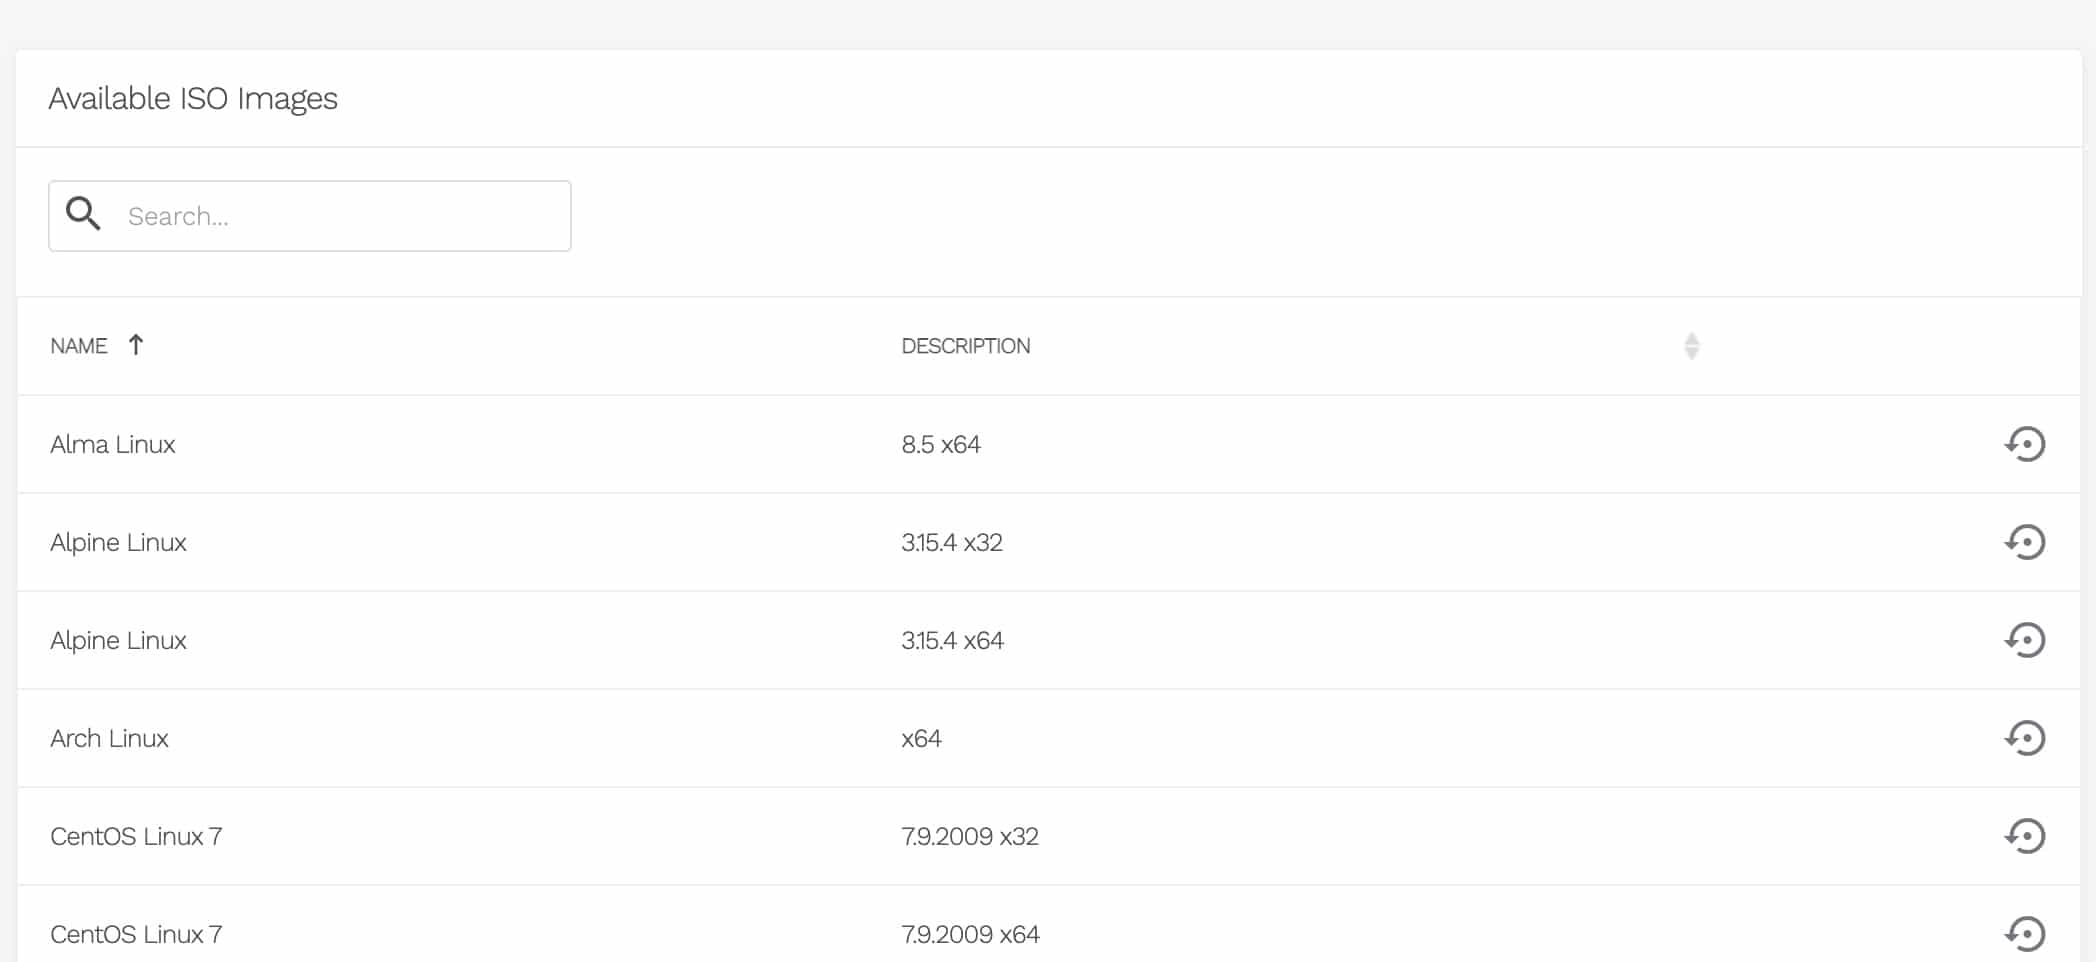
Task: Select the CentOS Linux 7 name in the x64 row
Action: coord(136,934)
